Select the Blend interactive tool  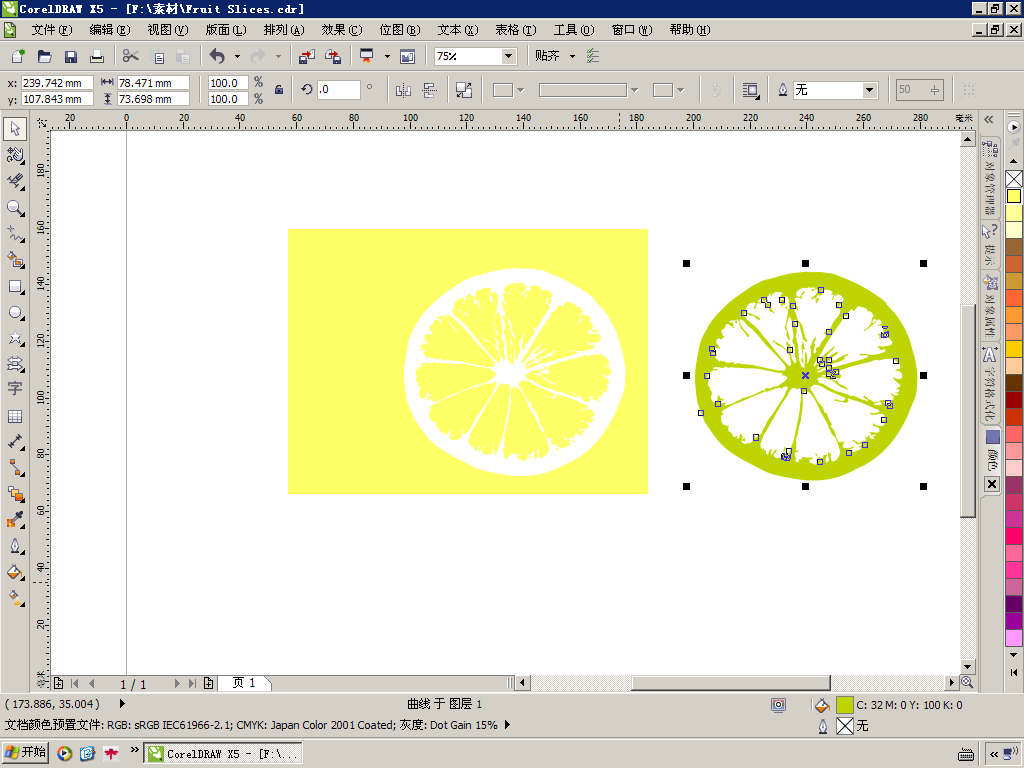14,494
